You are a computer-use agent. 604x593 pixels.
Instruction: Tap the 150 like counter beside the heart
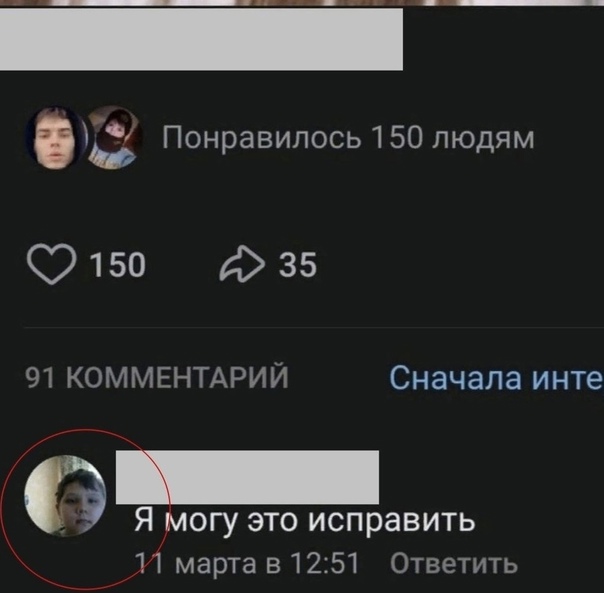pos(117,265)
